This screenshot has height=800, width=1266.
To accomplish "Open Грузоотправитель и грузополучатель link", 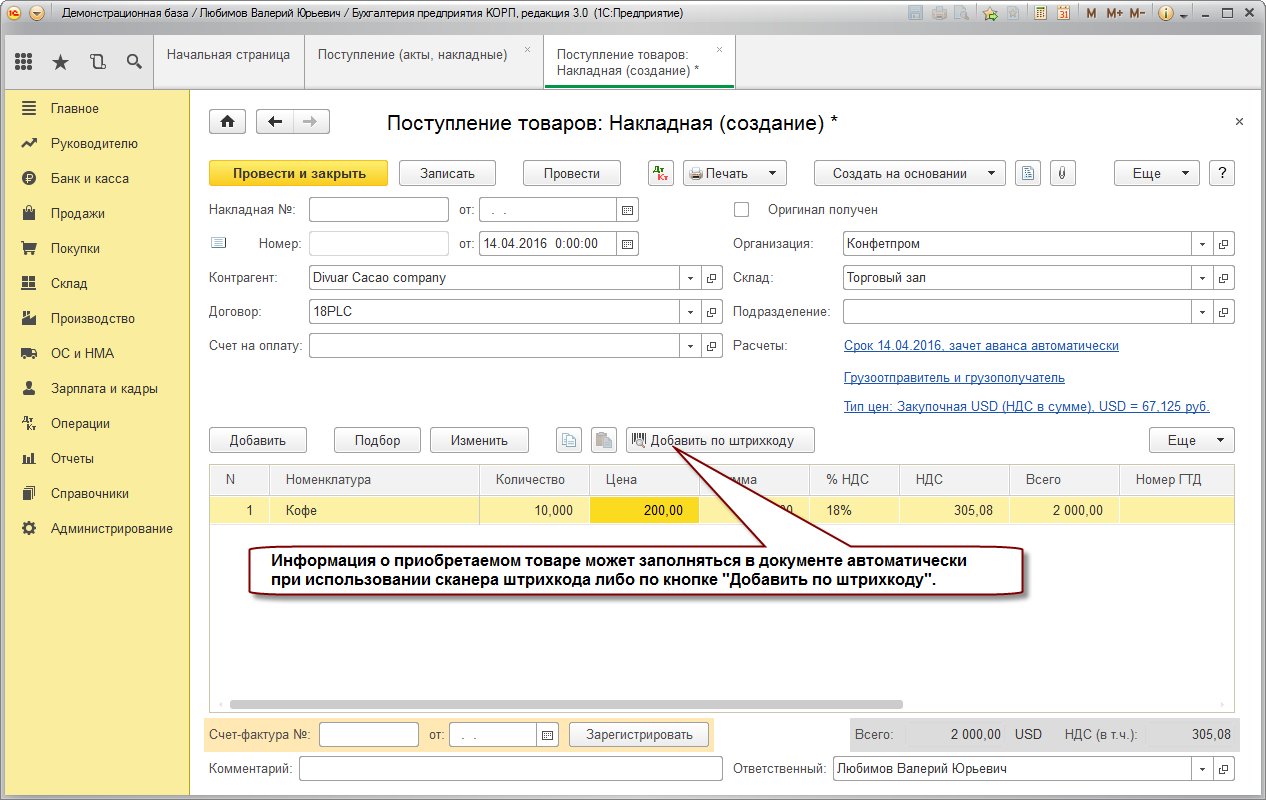I will tap(954, 378).
